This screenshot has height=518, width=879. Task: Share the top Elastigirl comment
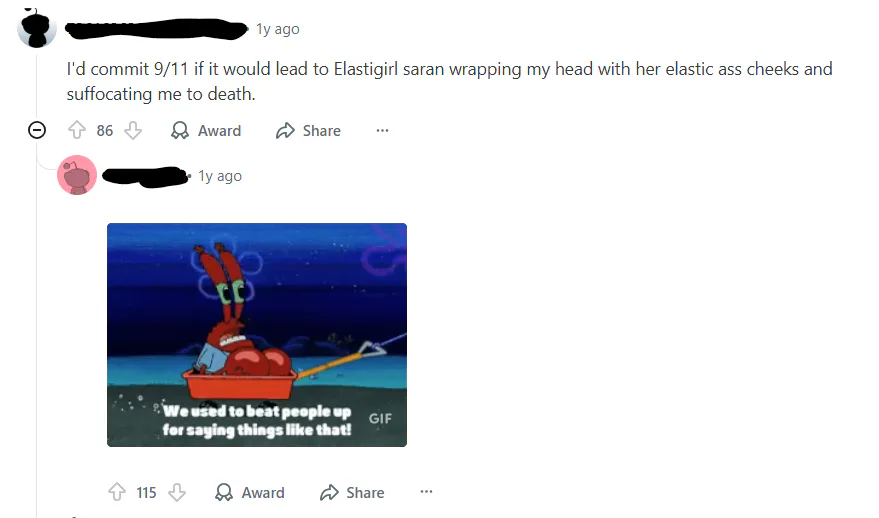tap(308, 130)
